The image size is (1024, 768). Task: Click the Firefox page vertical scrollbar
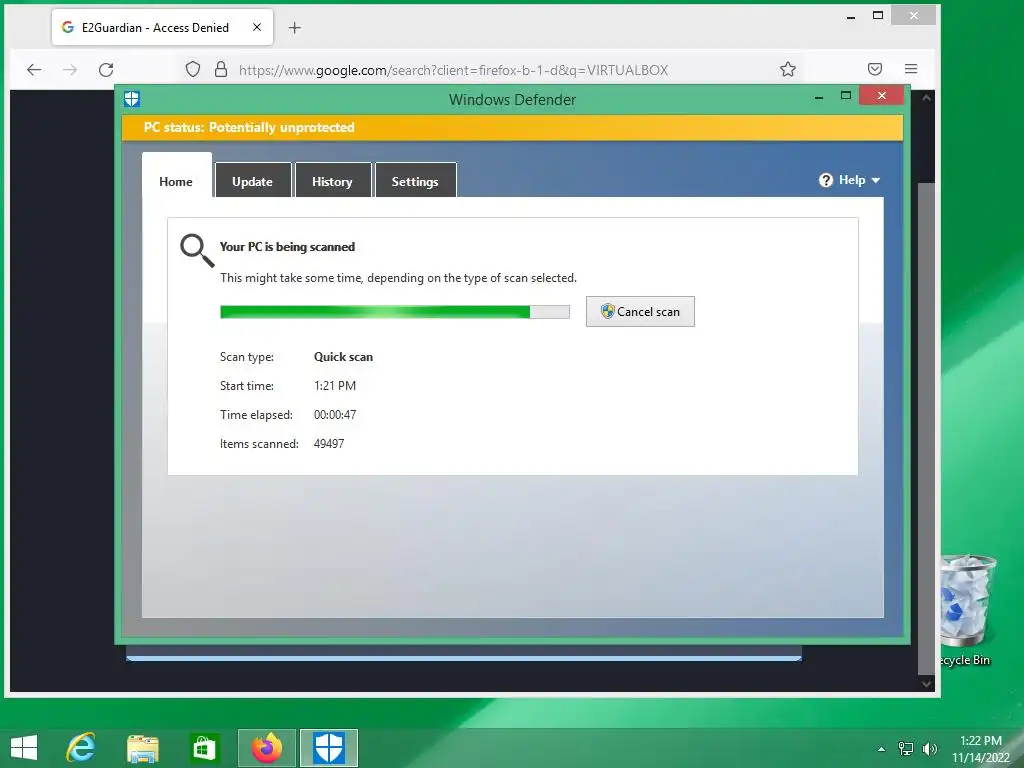[x=926, y=428]
